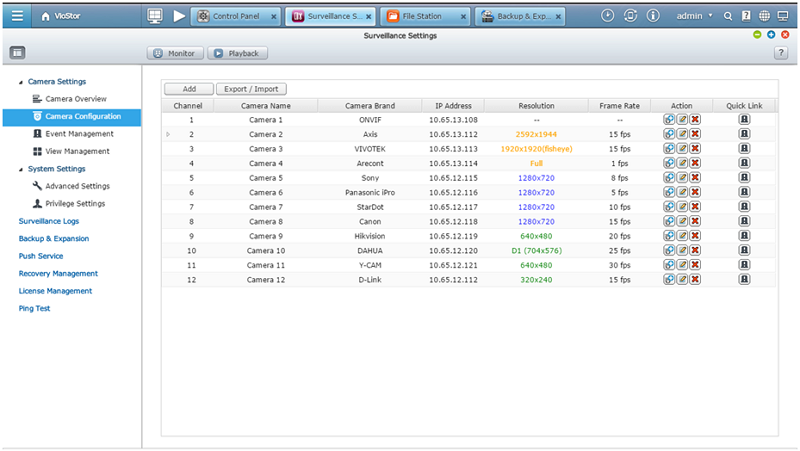This screenshot has height=451, width=800.
Task: Open the admin user dropdown
Action: point(694,16)
